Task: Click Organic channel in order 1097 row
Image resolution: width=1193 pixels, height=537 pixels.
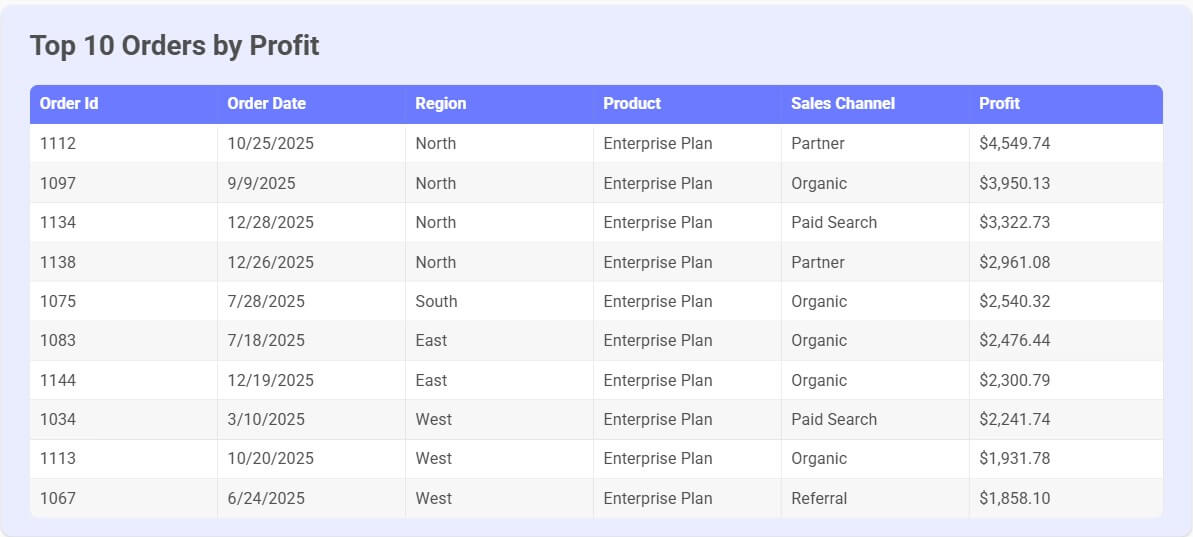Action: tap(819, 183)
